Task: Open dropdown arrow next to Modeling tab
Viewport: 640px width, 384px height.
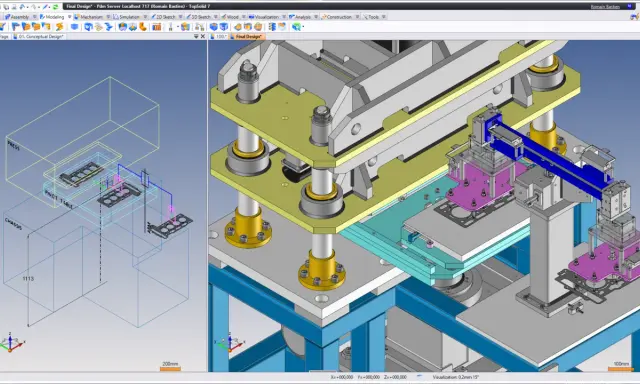Action: pyautogui.click(x=69, y=17)
